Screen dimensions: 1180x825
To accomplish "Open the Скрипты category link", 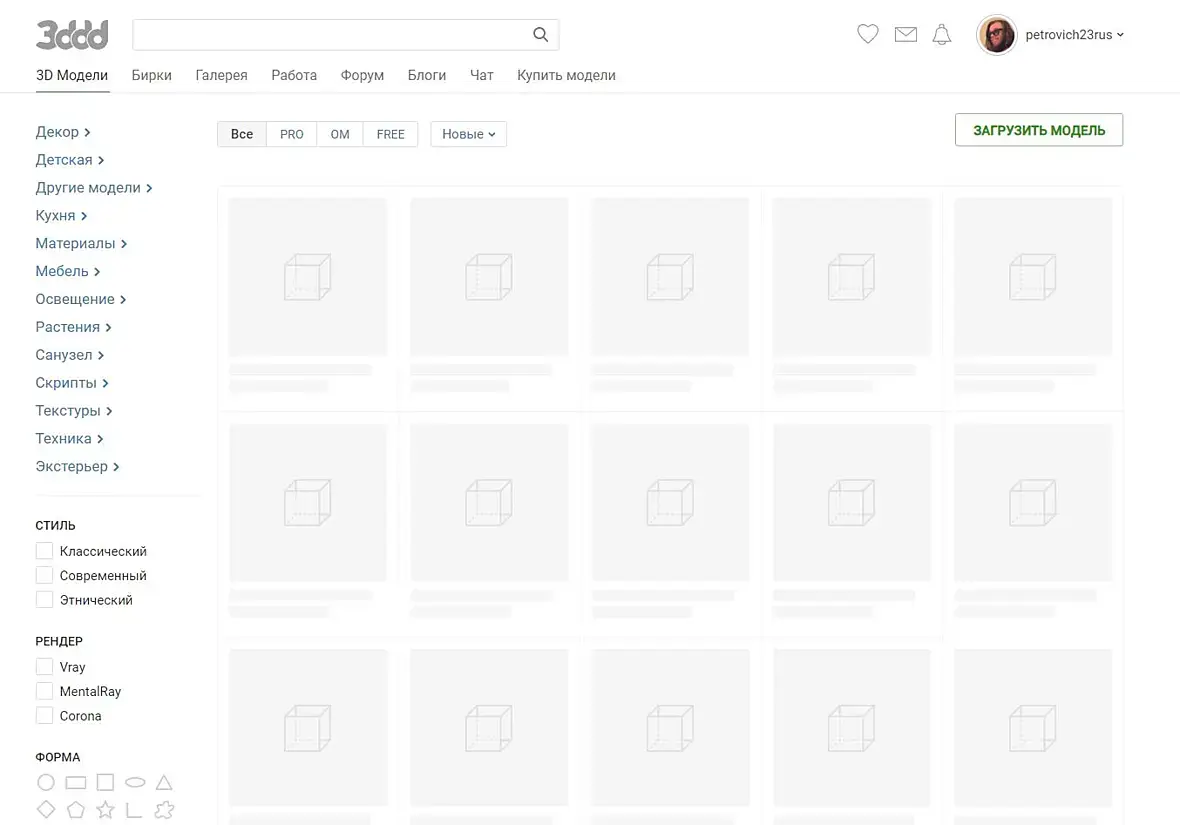I will [x=72, y=382].
